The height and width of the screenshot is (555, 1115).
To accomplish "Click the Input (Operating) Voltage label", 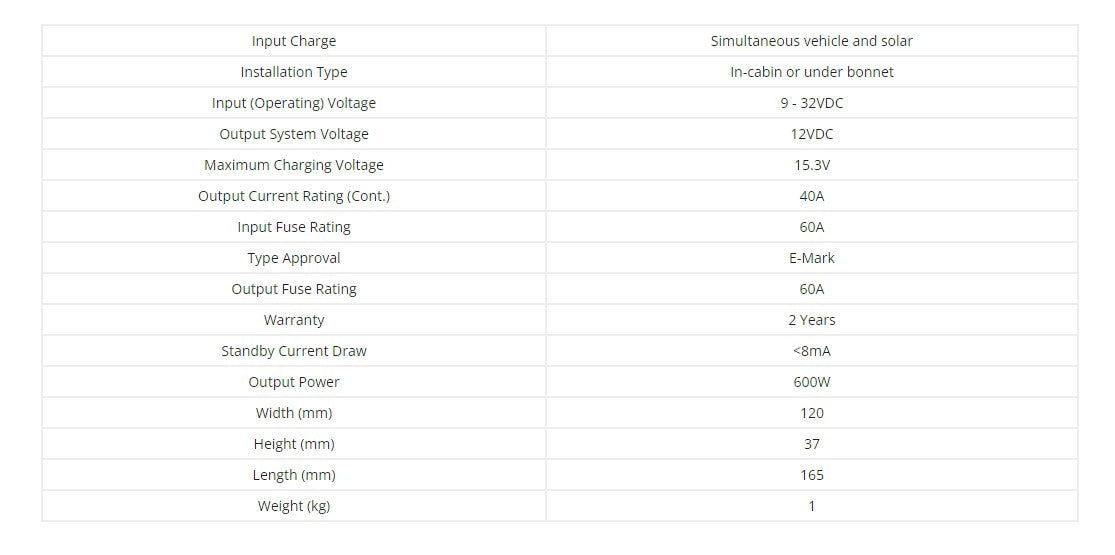I will tap(294, 103).
